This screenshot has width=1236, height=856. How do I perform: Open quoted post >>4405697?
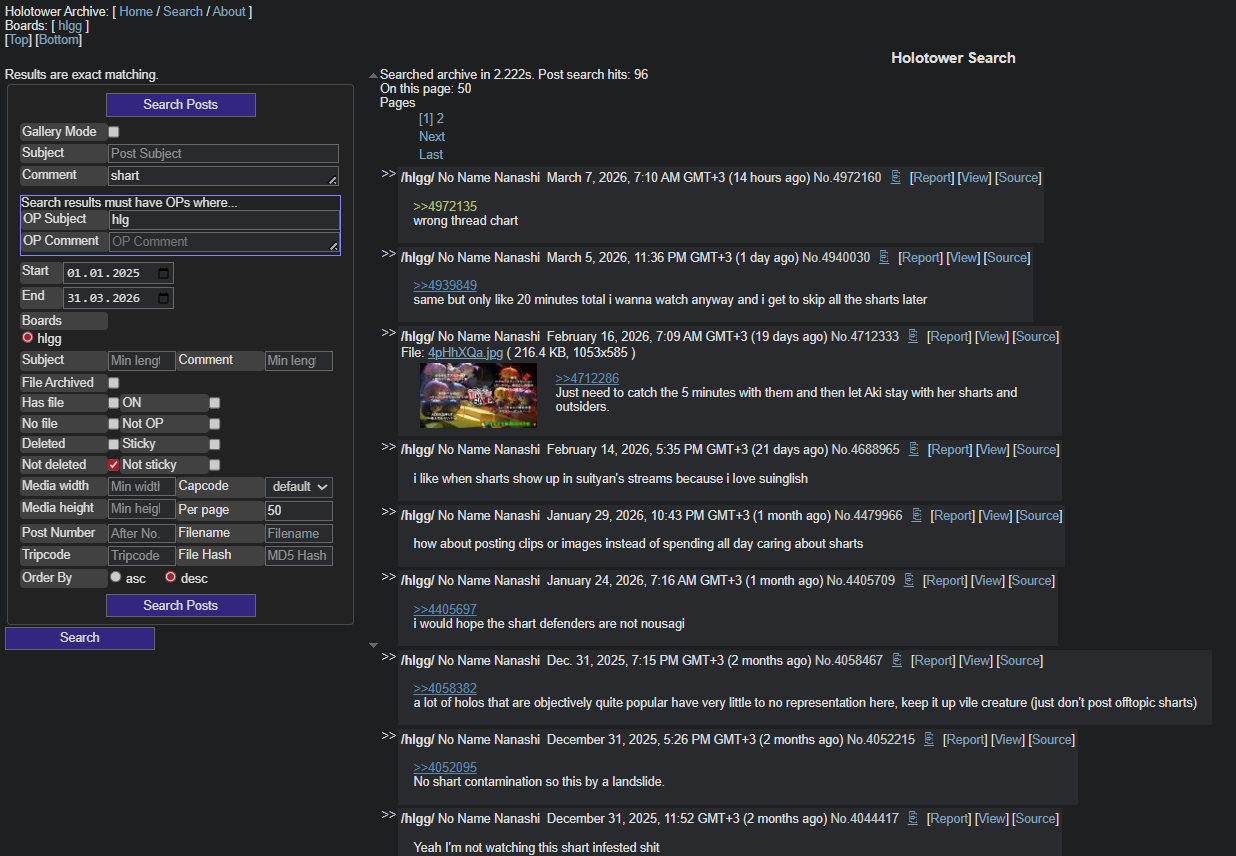(445, 609)
